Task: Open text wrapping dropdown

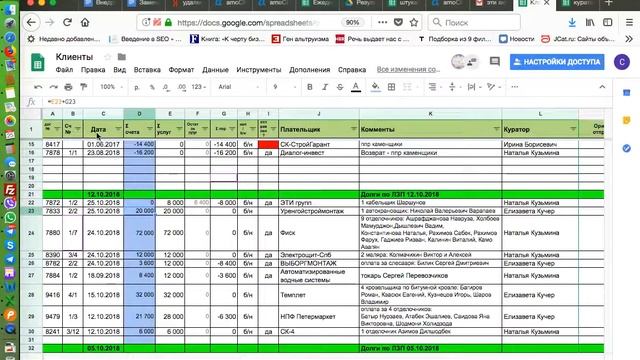Action: click(x=474, y=87)
